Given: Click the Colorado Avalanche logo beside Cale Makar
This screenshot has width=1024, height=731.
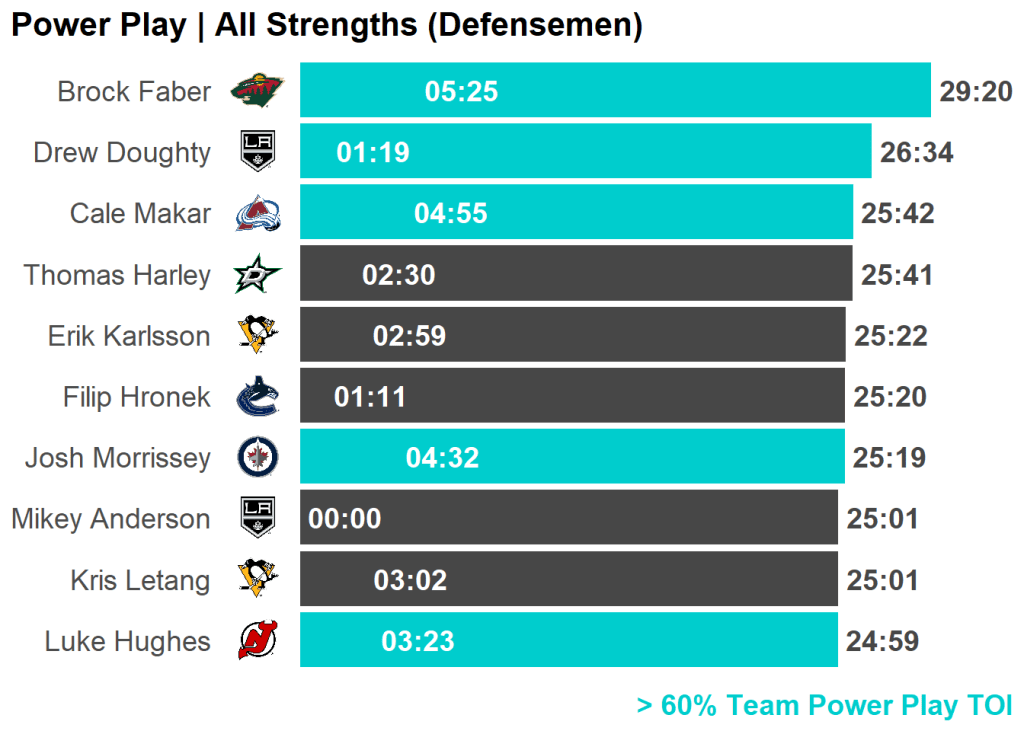Looking at the screenshot, I should pyautogui.click(x=257, y=214).
